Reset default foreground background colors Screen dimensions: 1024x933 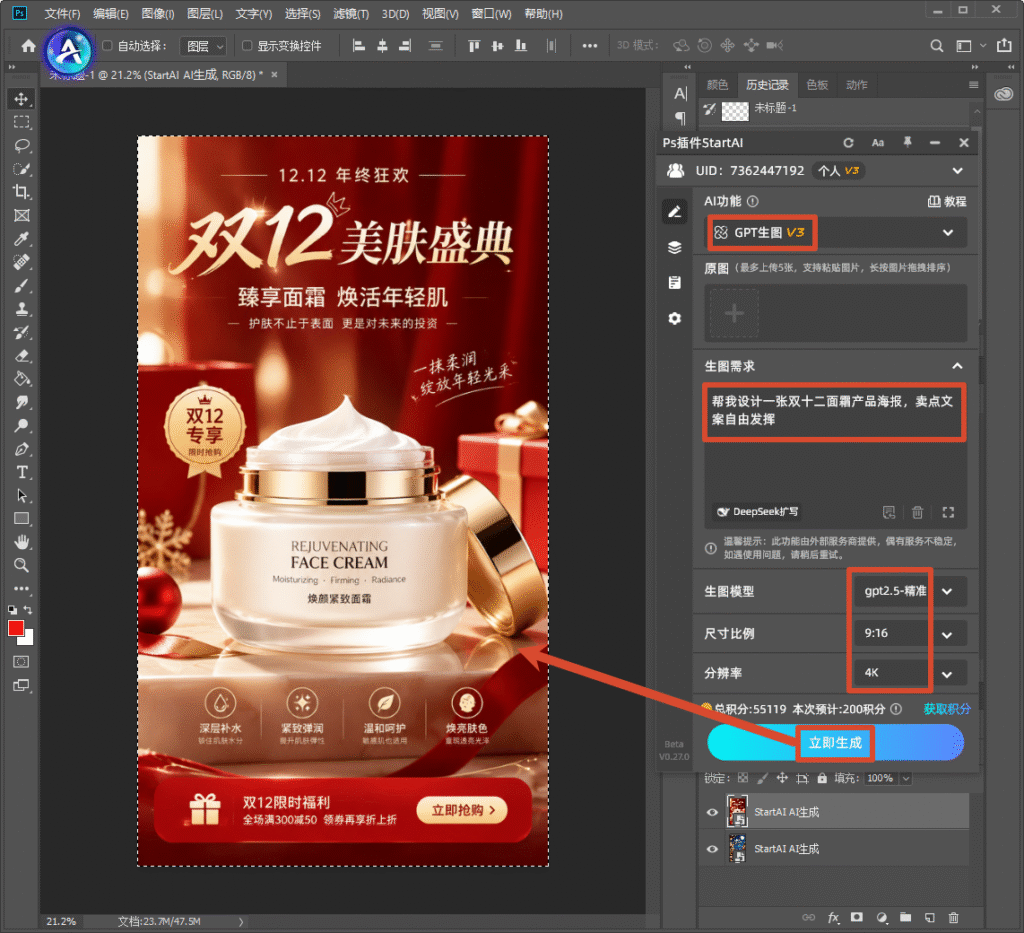pyautogui.click(x=12, y=610)
